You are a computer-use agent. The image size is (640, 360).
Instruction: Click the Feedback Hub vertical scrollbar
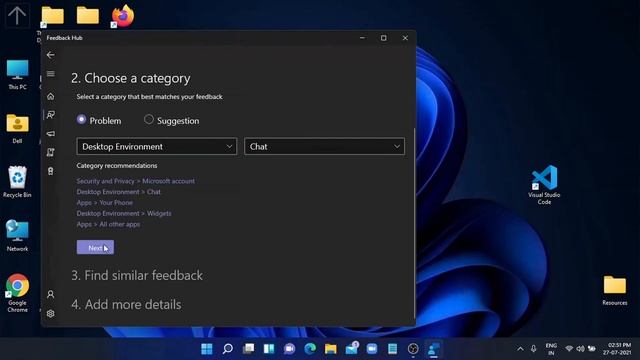(414, 223)
